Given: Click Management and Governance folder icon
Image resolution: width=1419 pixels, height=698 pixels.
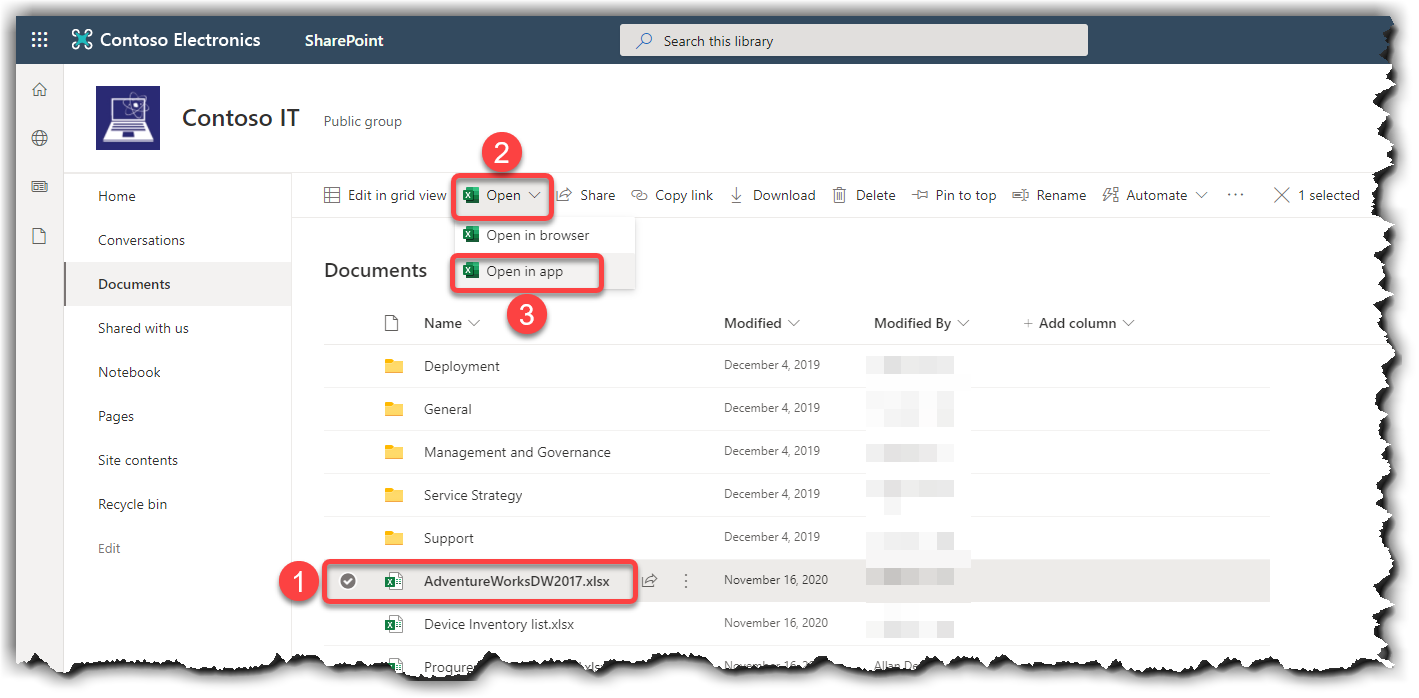Looking at the screenshot, I should pyautogui.click(x=394, y=452).
